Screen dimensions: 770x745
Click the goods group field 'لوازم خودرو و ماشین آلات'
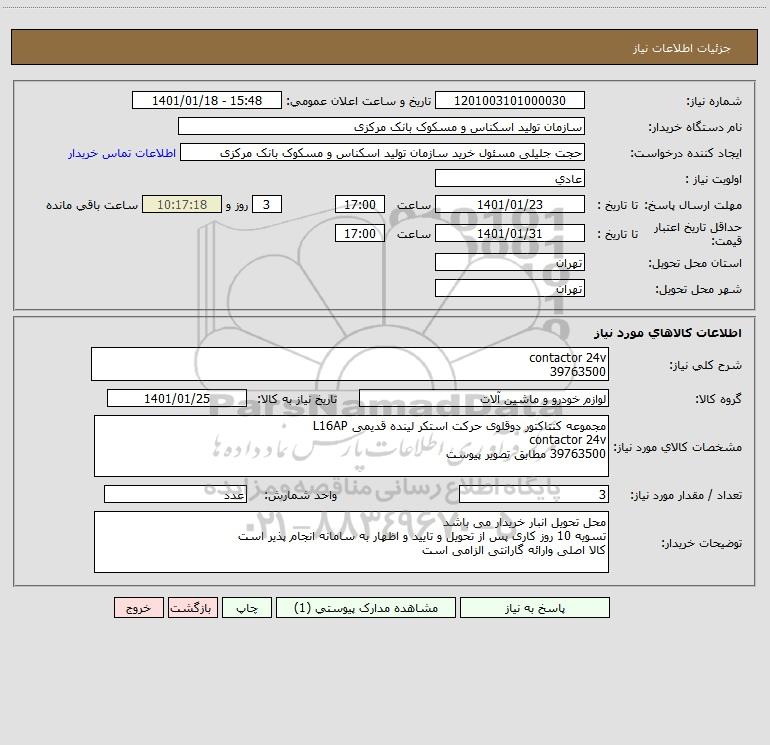[484, 398]
